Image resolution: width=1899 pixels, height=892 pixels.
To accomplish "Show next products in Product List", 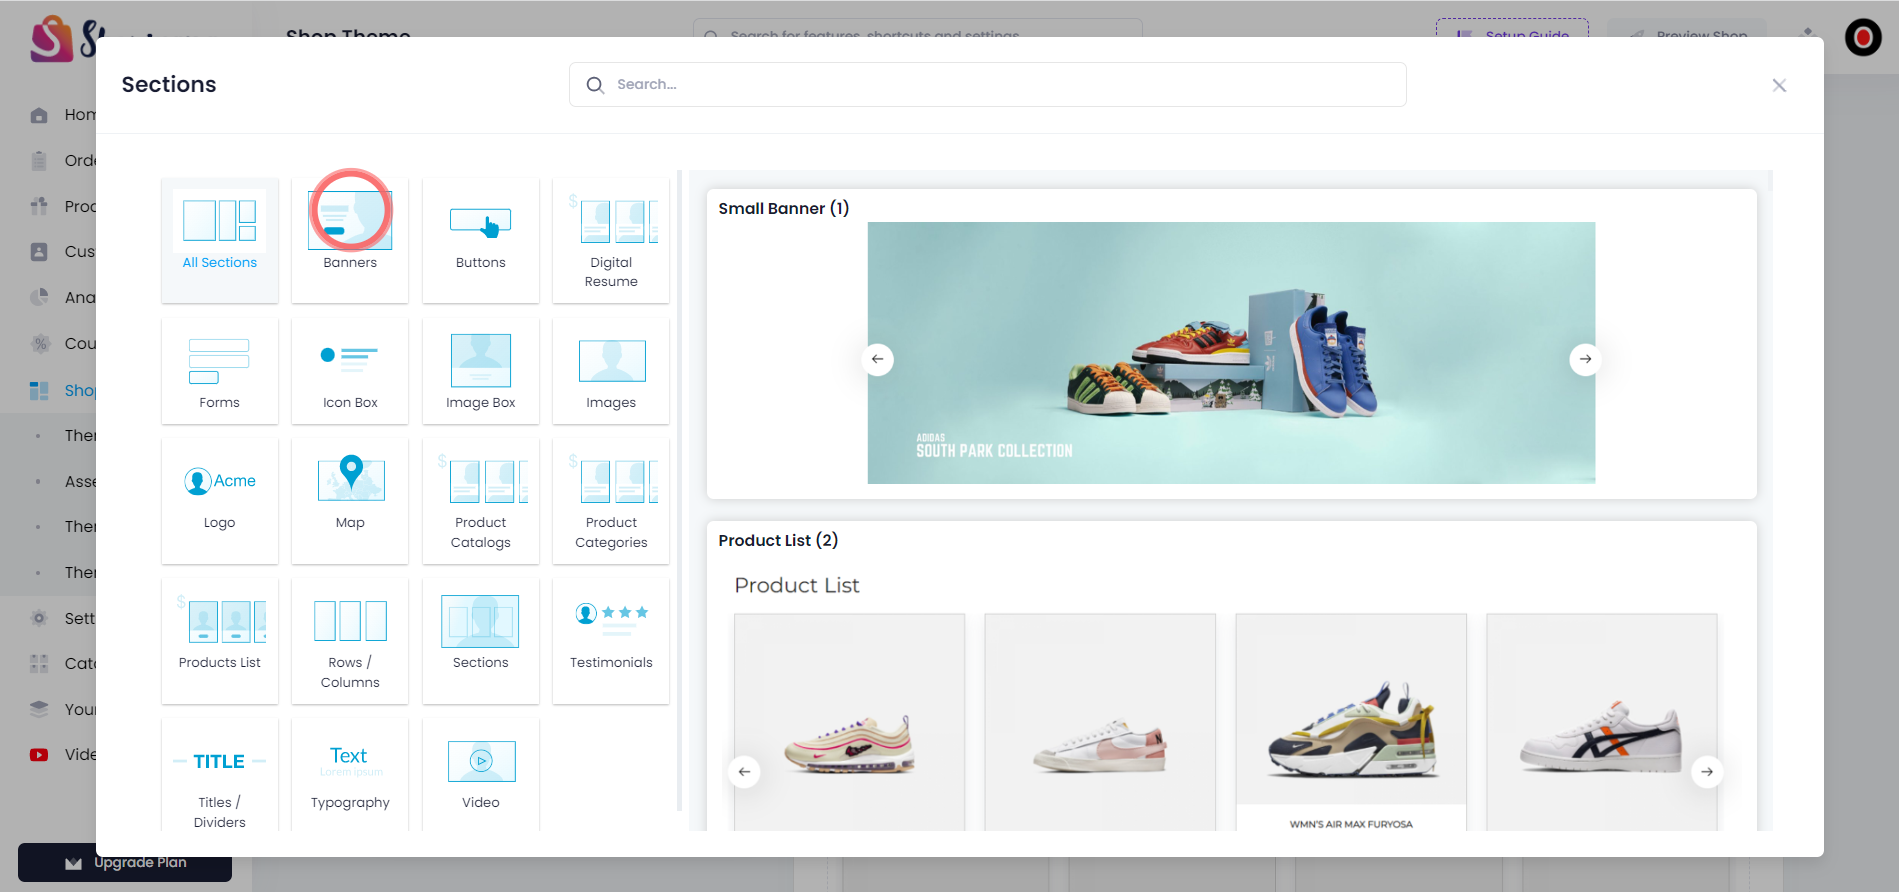I will pos(1707,771).
